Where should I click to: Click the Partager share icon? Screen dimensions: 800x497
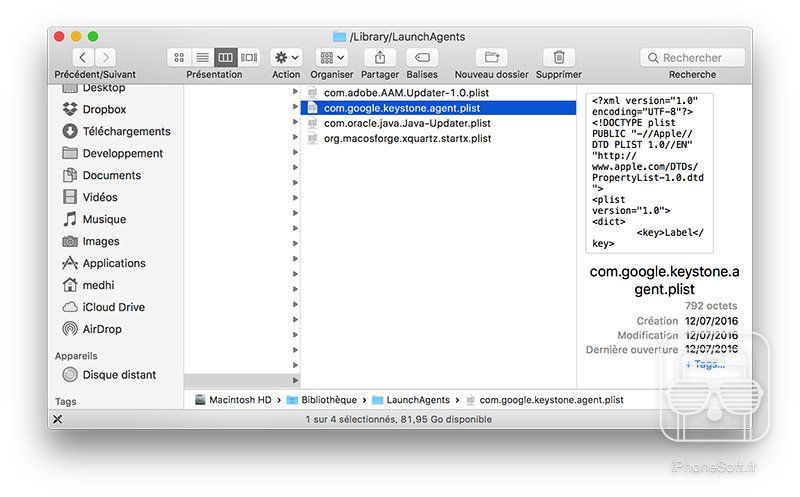click(380, 58)
